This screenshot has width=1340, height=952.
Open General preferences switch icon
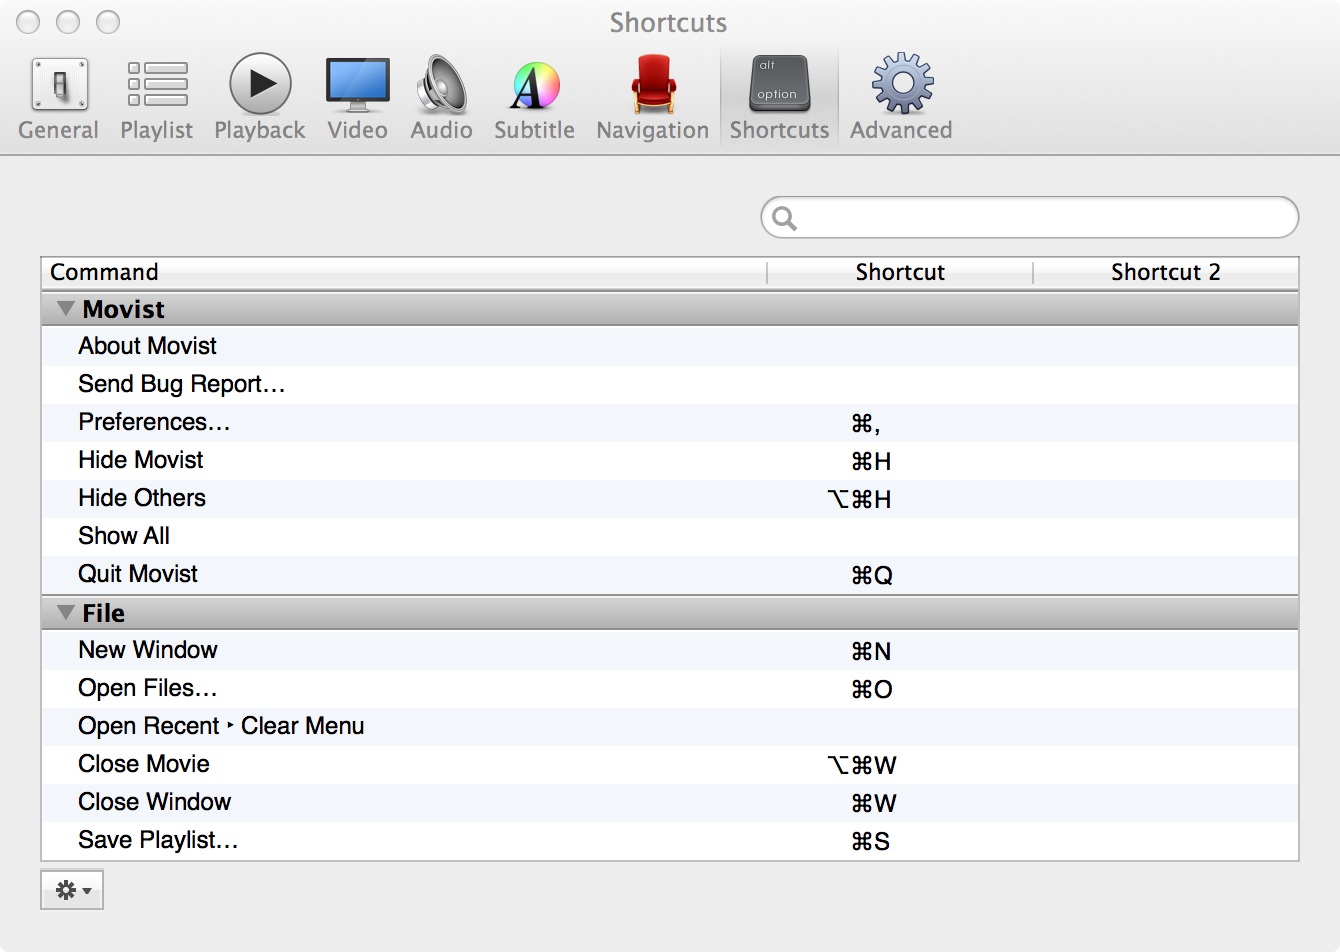click(59, 86)
